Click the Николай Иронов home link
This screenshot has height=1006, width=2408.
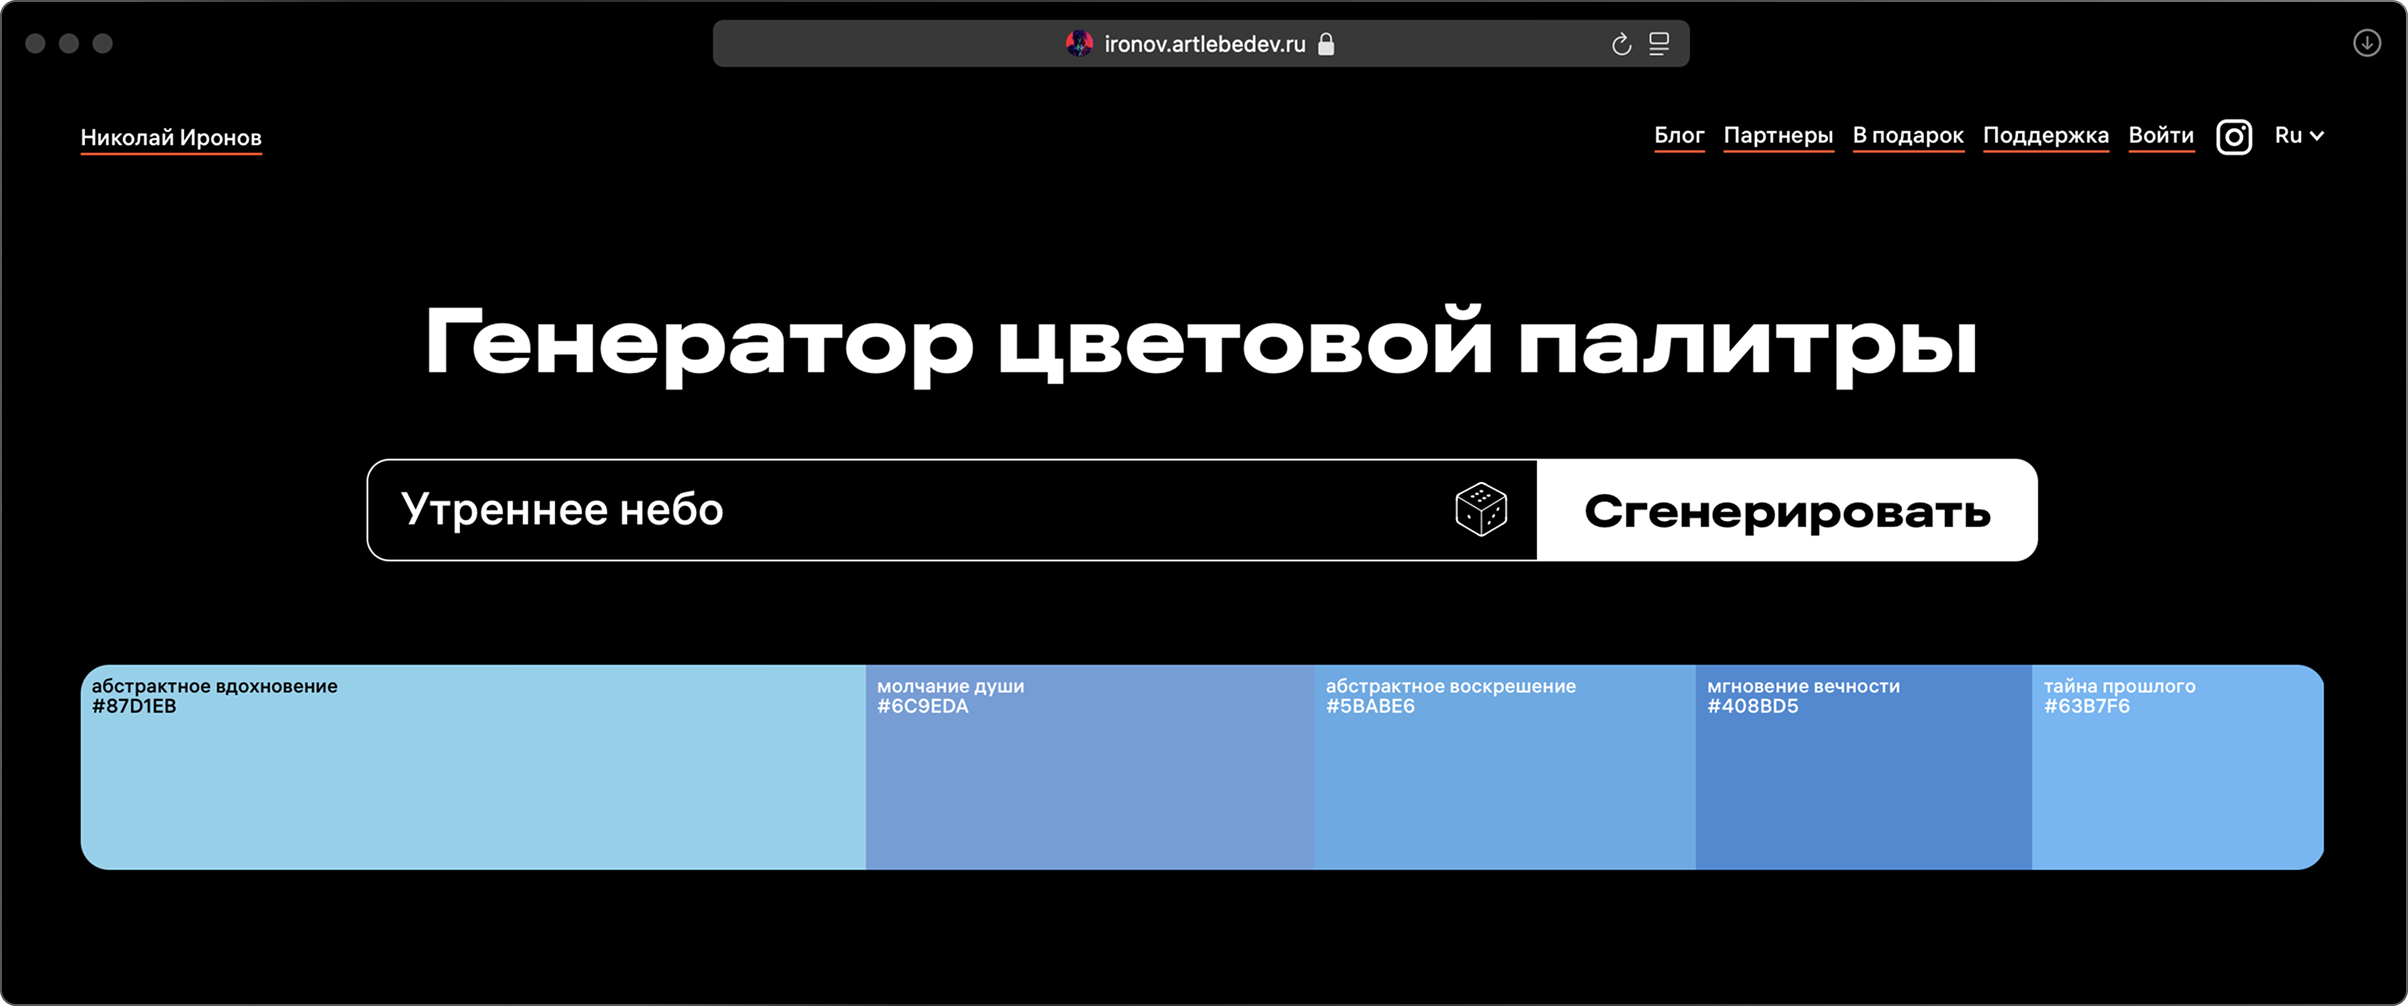pyautogui.click(x=171, y=138)
